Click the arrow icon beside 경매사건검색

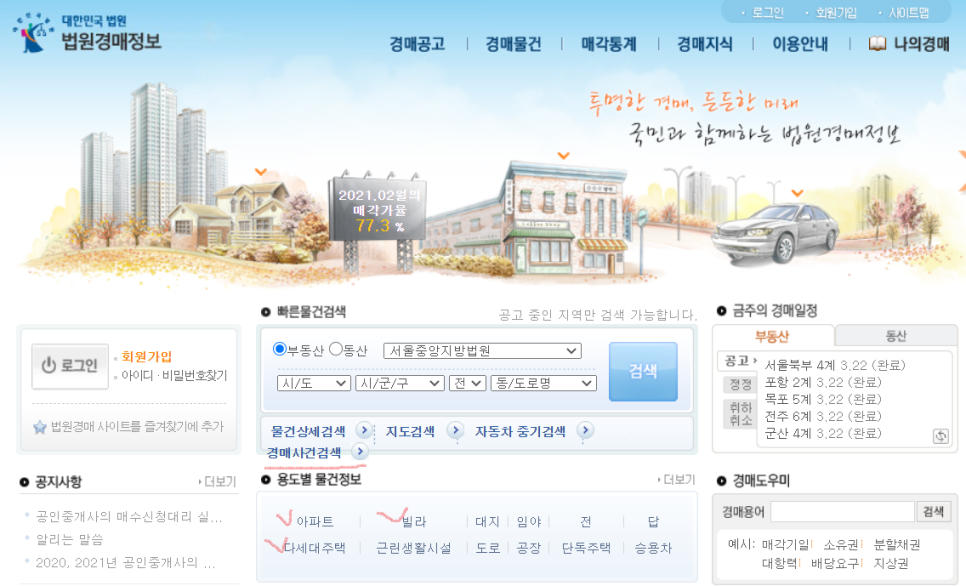click(x=360, y=451)
